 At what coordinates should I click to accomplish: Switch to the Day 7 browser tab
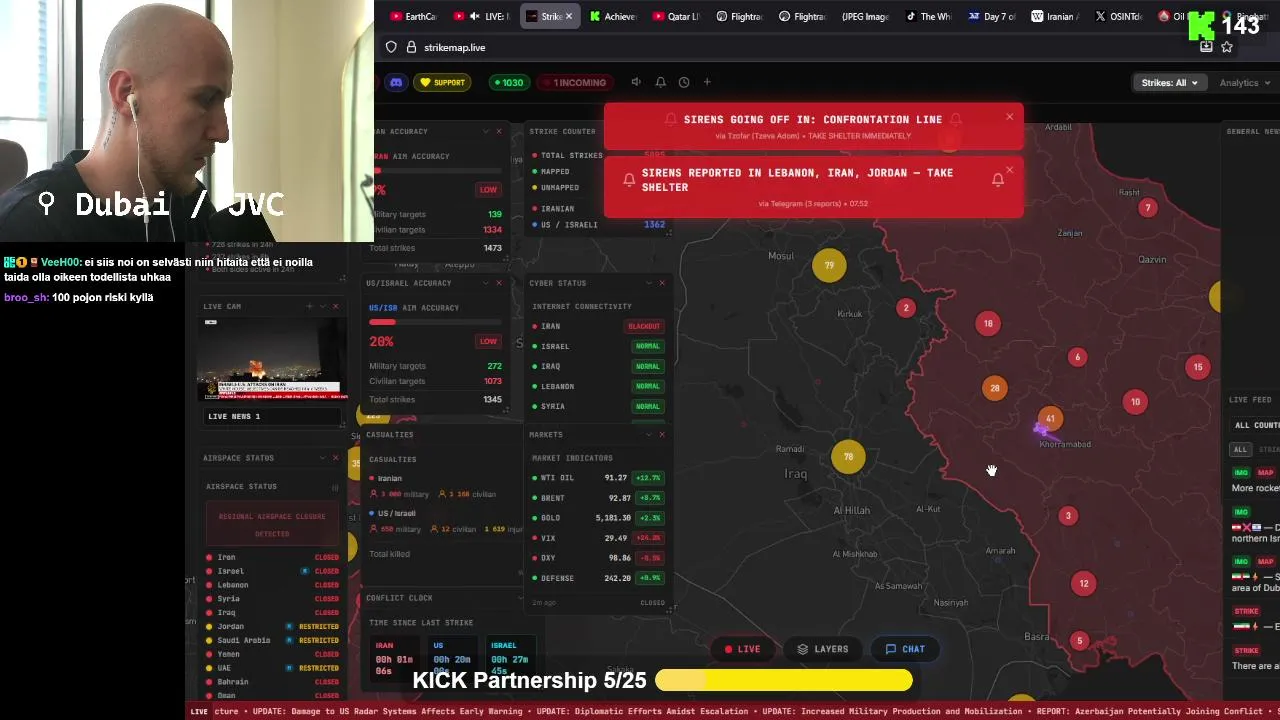click(x=992, y=16)
